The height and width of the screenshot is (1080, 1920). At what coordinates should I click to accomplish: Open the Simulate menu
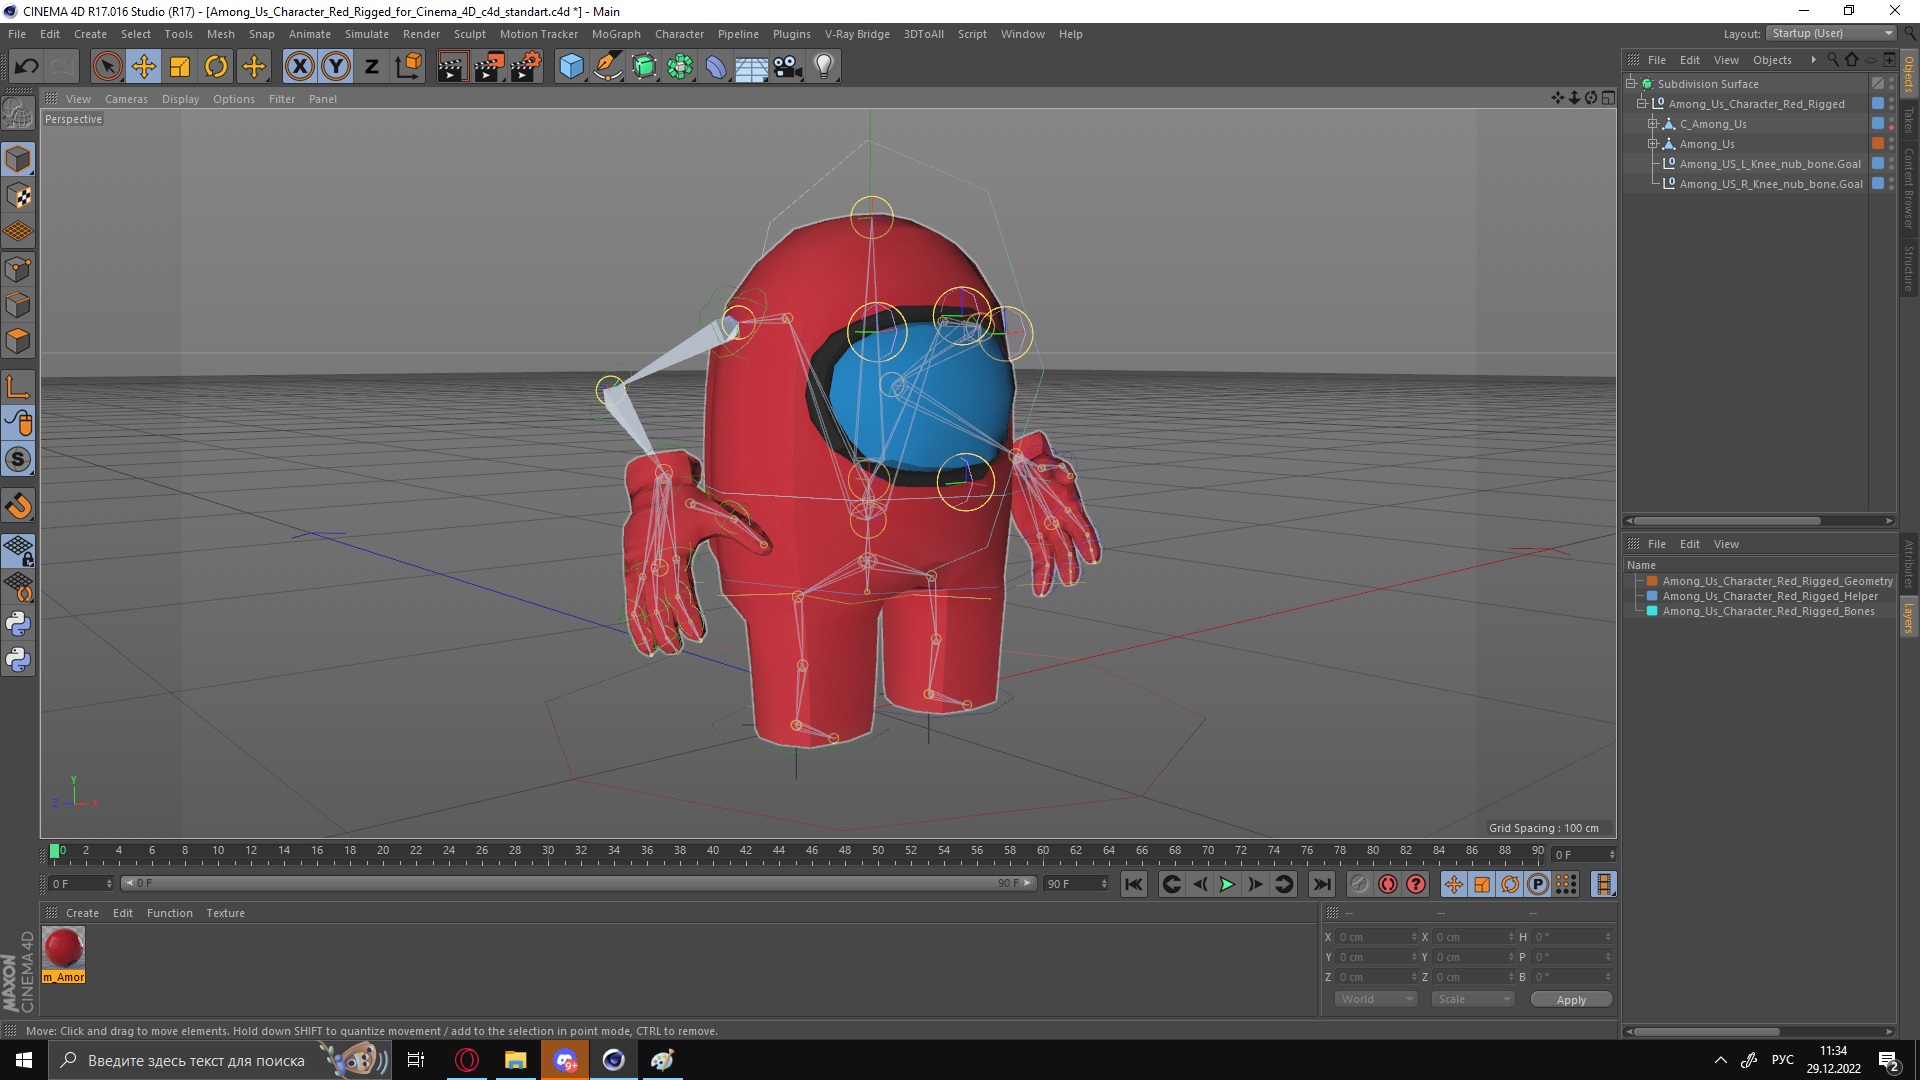pos(367,34)
